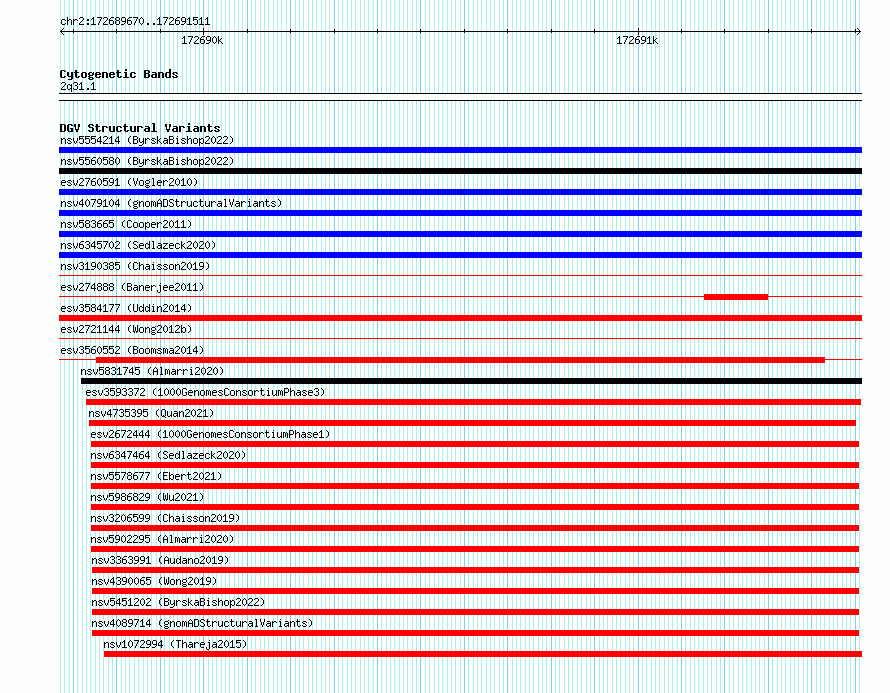The image size is (890, 693).
Task: Select nsv5451202 (ByrskaBishop2022) label
Action: [x=178, y=602]
